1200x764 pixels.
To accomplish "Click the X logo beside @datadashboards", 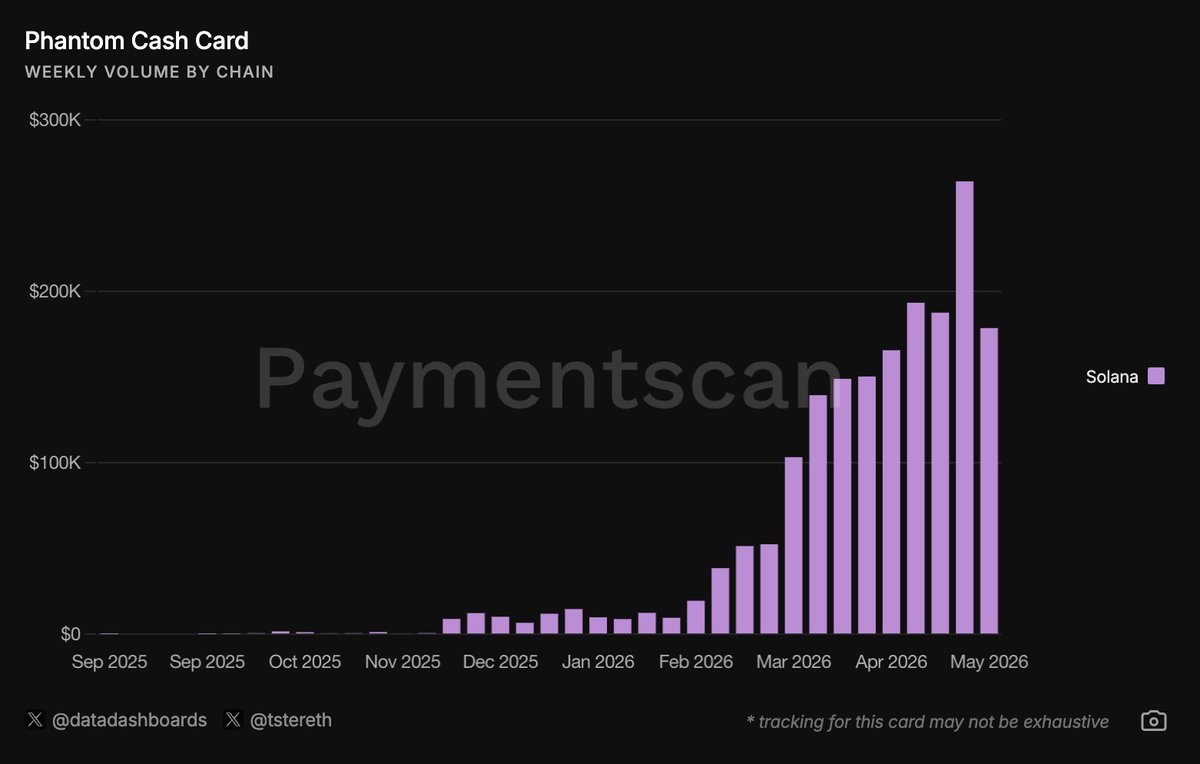I will (x=35, y=720).
